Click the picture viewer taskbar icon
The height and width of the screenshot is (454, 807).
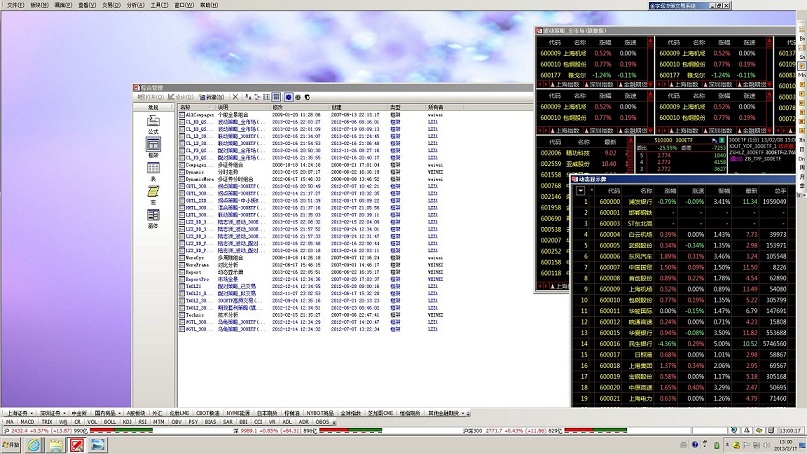pyautogui.click(x=98, y=445)
